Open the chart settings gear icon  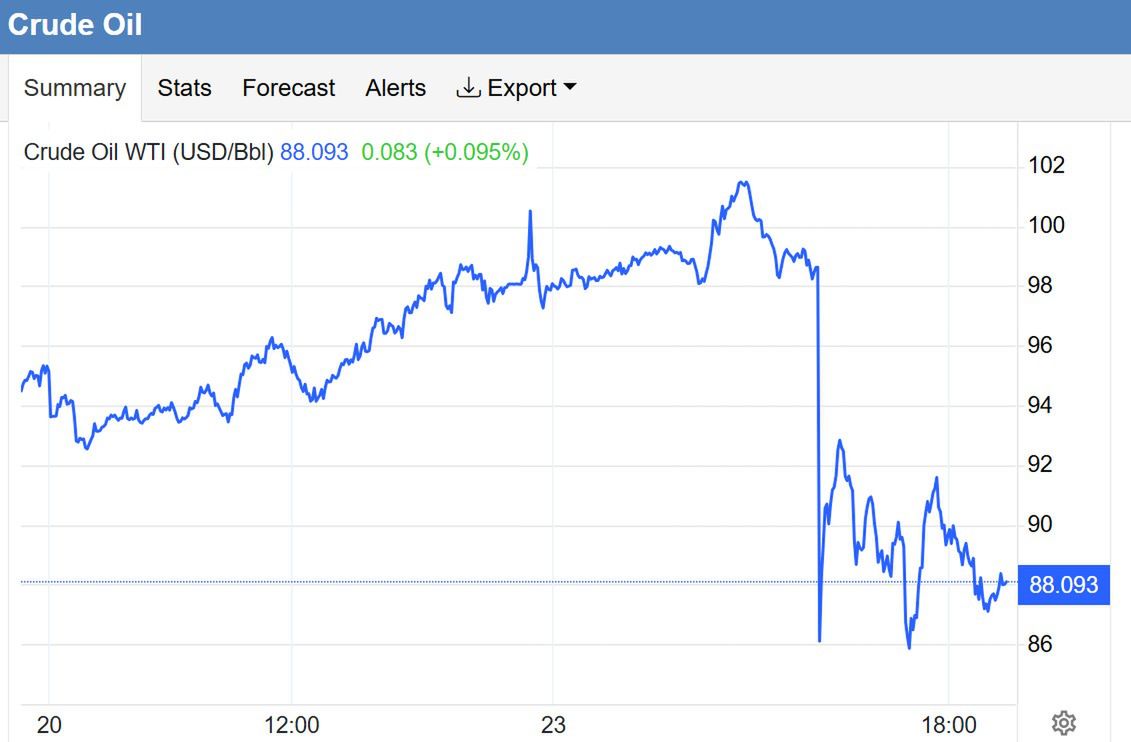click(x=1062, y=720)
